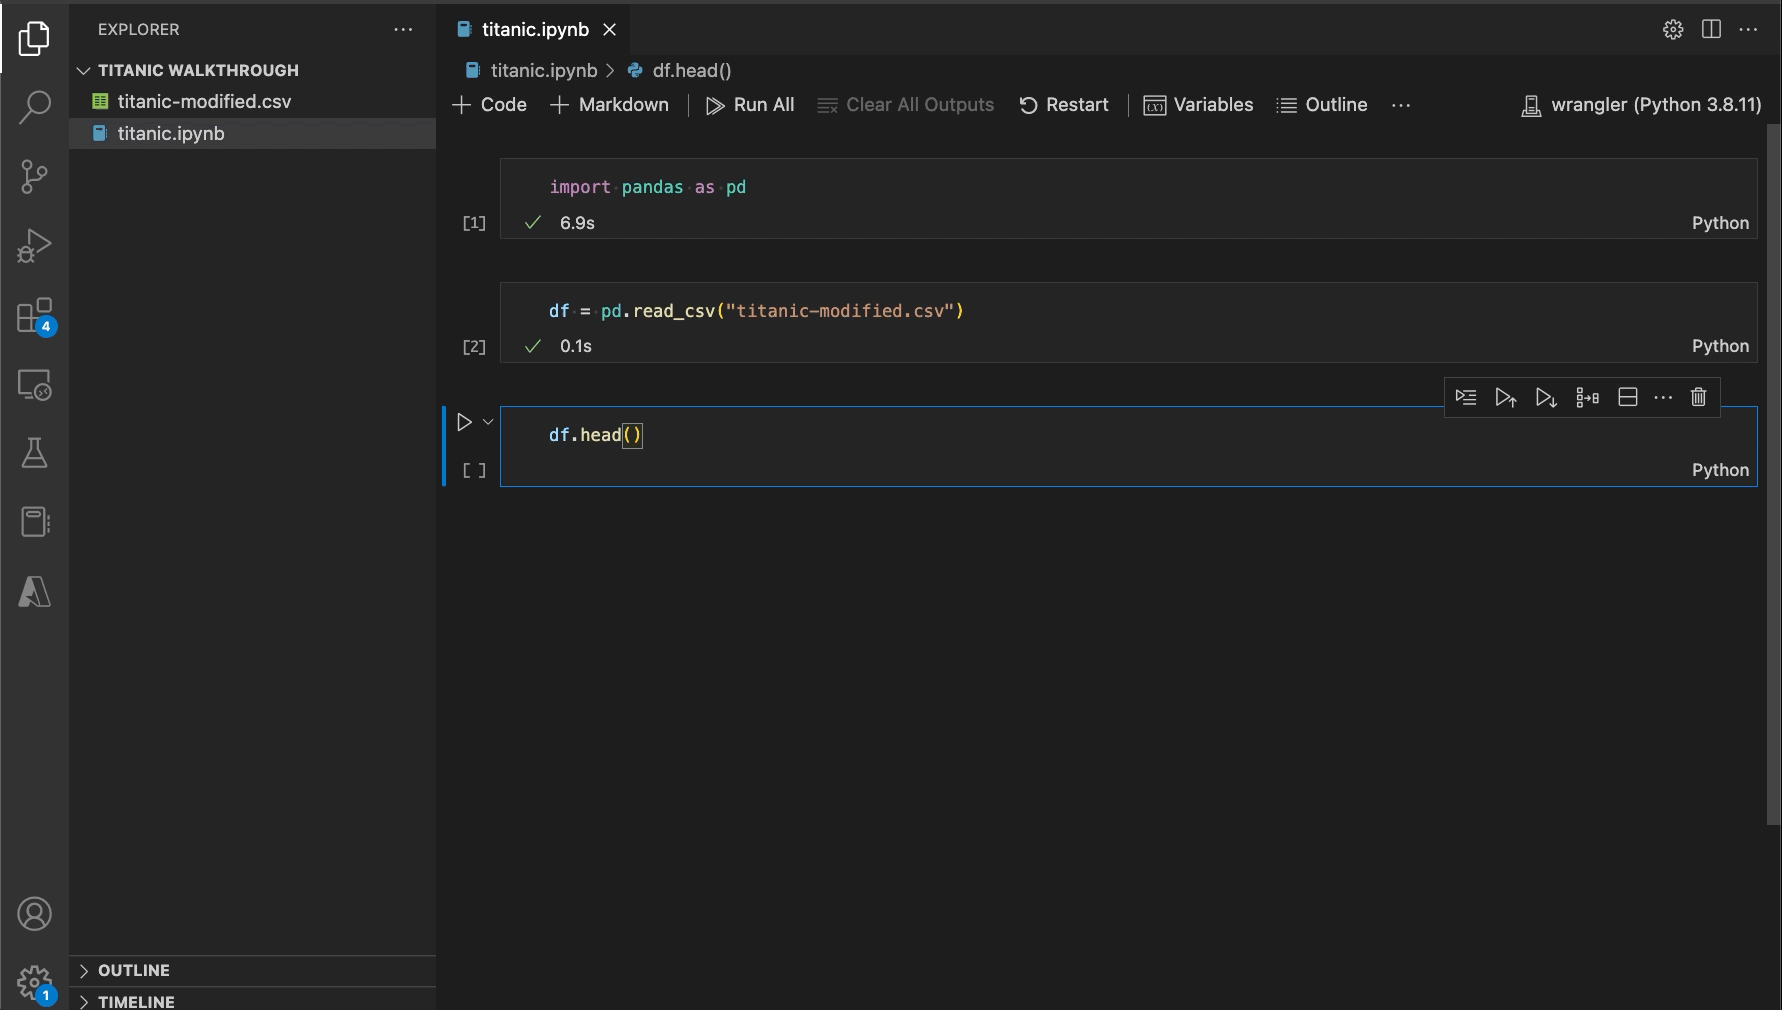Image resolution: width=1782 pixels, height=1010 pixels.
Task: Open the notebook toolbar overflow menu
Action: pos(1401,105)
